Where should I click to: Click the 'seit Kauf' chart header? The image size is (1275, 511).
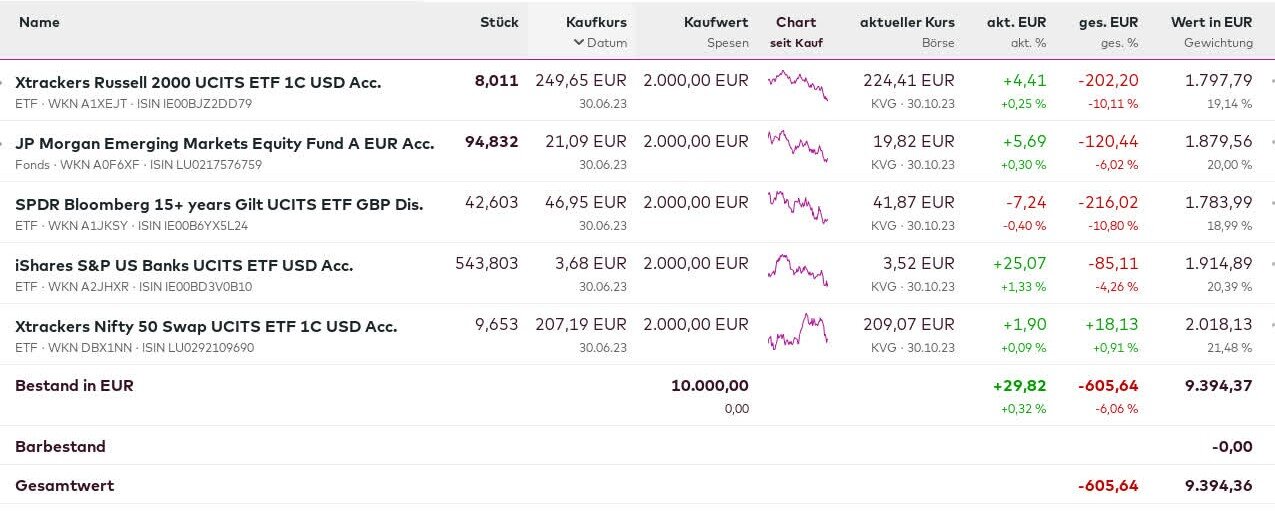[796, 43]
